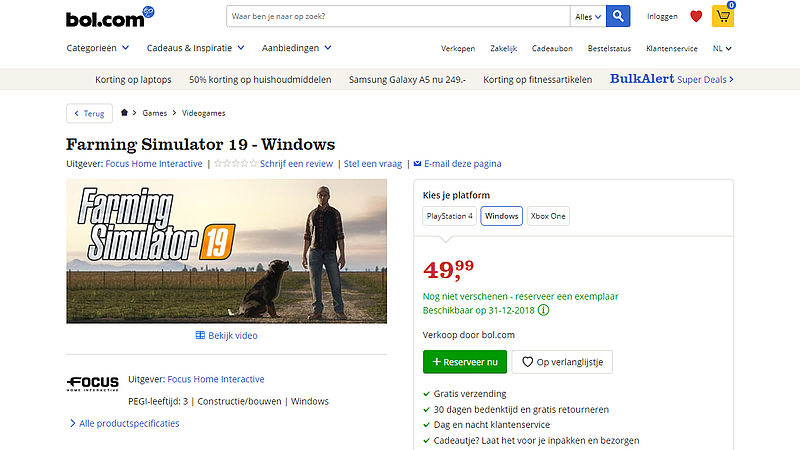Open the yellow shopping cart
This screenshot has width=800, height=450.
point(723,16)
